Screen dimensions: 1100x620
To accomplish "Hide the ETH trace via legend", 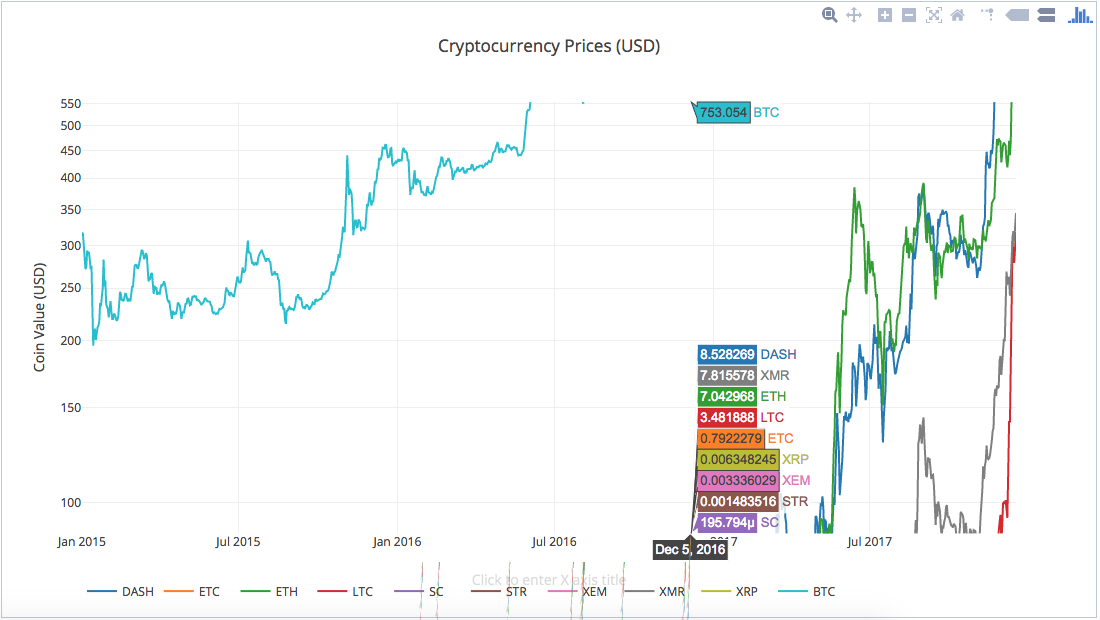I will (x=269, y=592).
